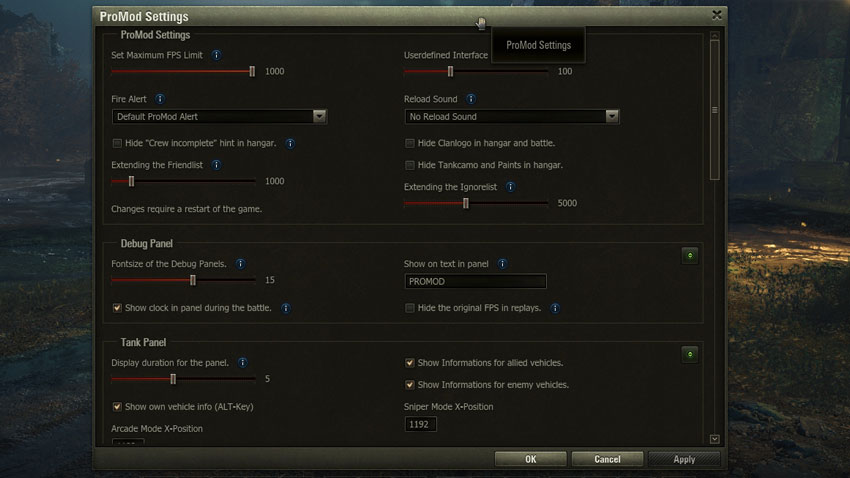Click info icon next to Reload Sound
850x478 pixels.
coord(471,99)
